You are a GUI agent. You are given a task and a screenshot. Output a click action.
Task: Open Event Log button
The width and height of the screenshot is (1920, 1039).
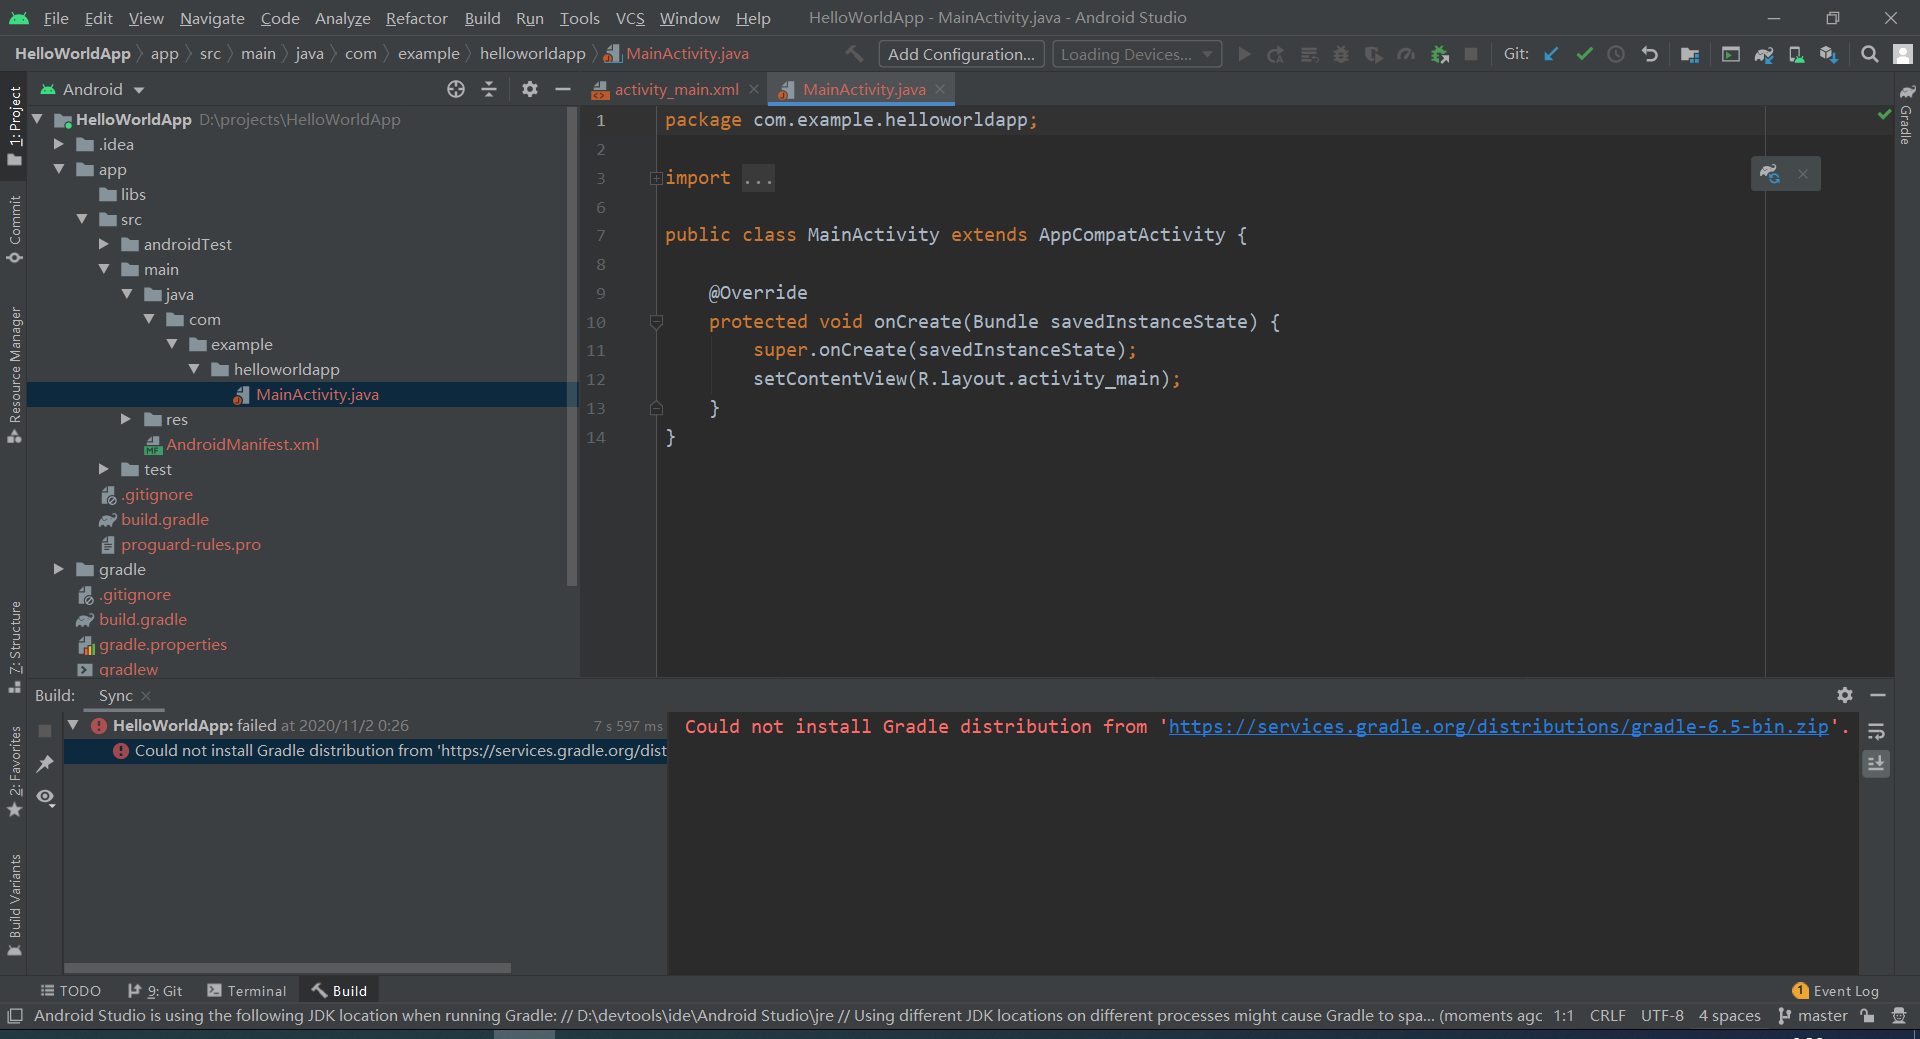point(1836,991)
